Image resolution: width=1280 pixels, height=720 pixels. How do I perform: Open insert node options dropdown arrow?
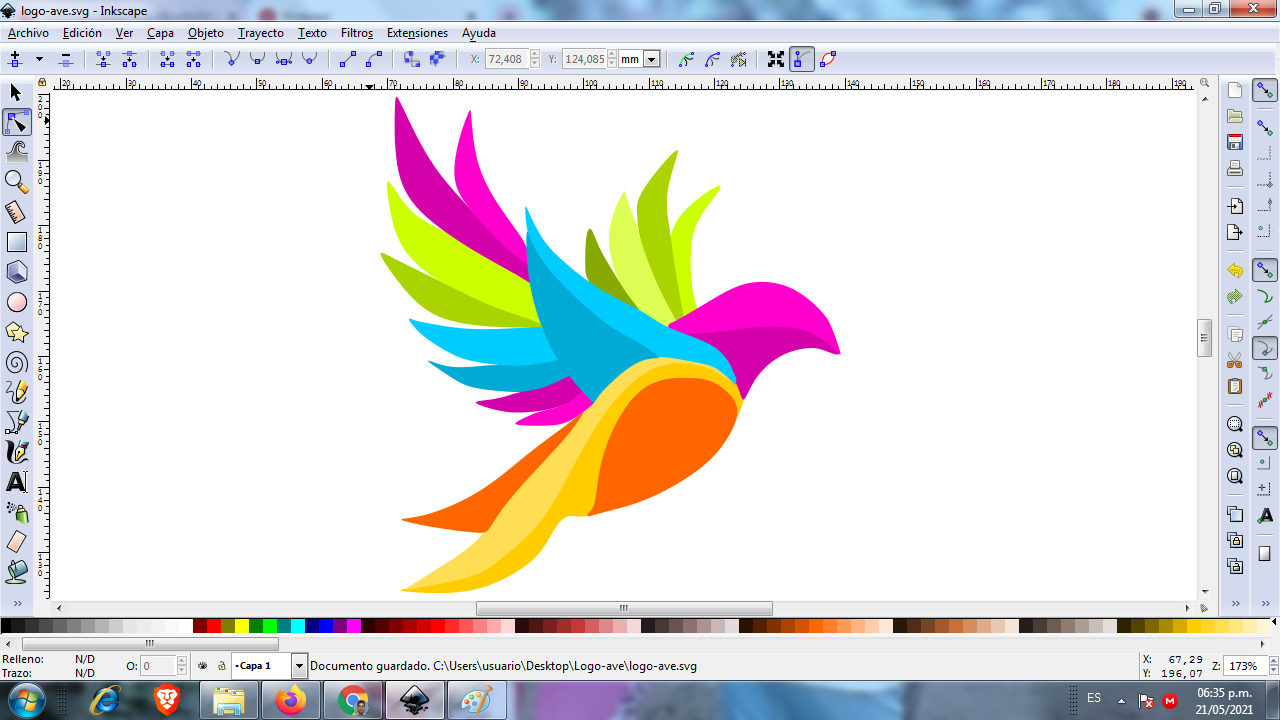tap(40, 59)
